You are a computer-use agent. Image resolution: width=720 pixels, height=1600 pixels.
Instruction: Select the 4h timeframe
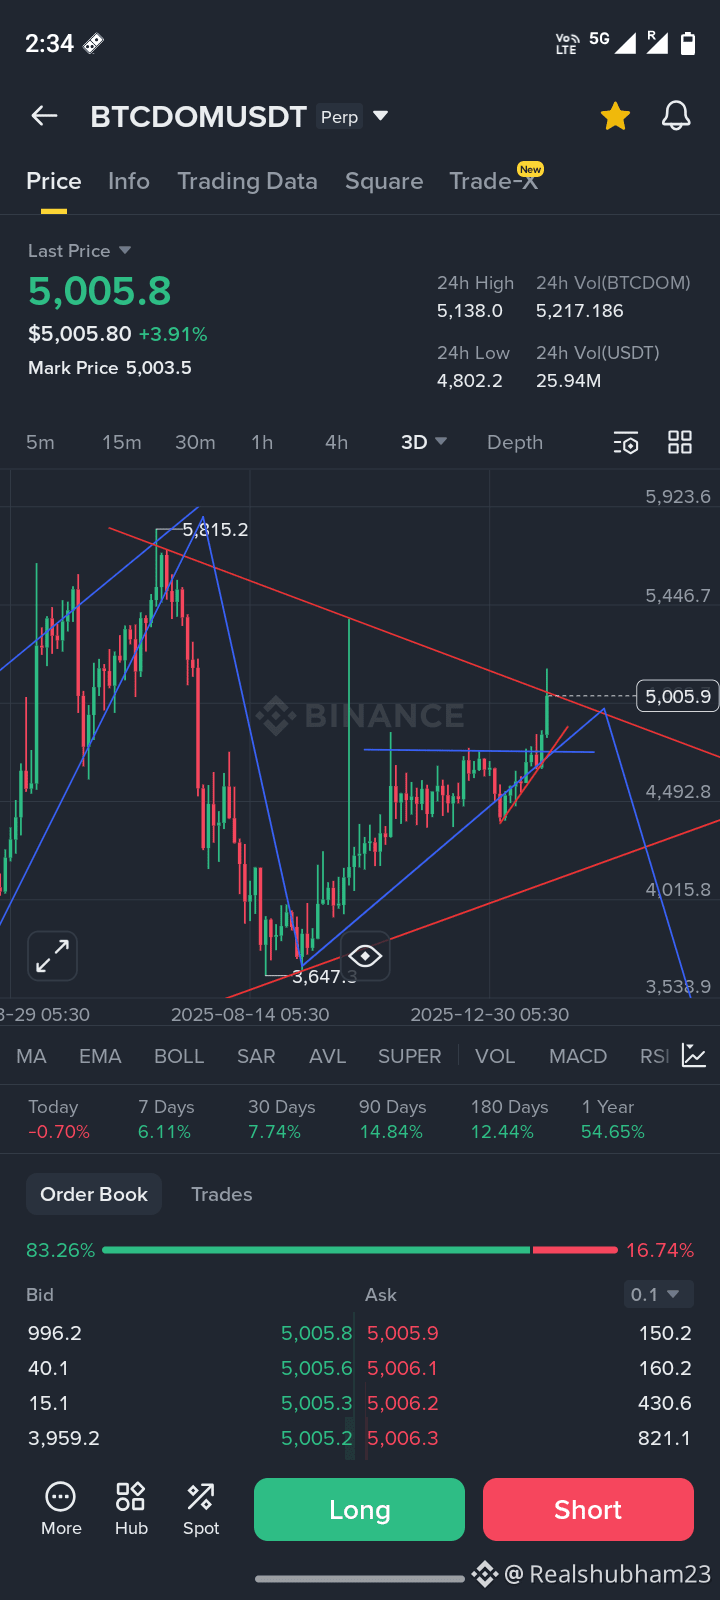[x=337, y=442]
